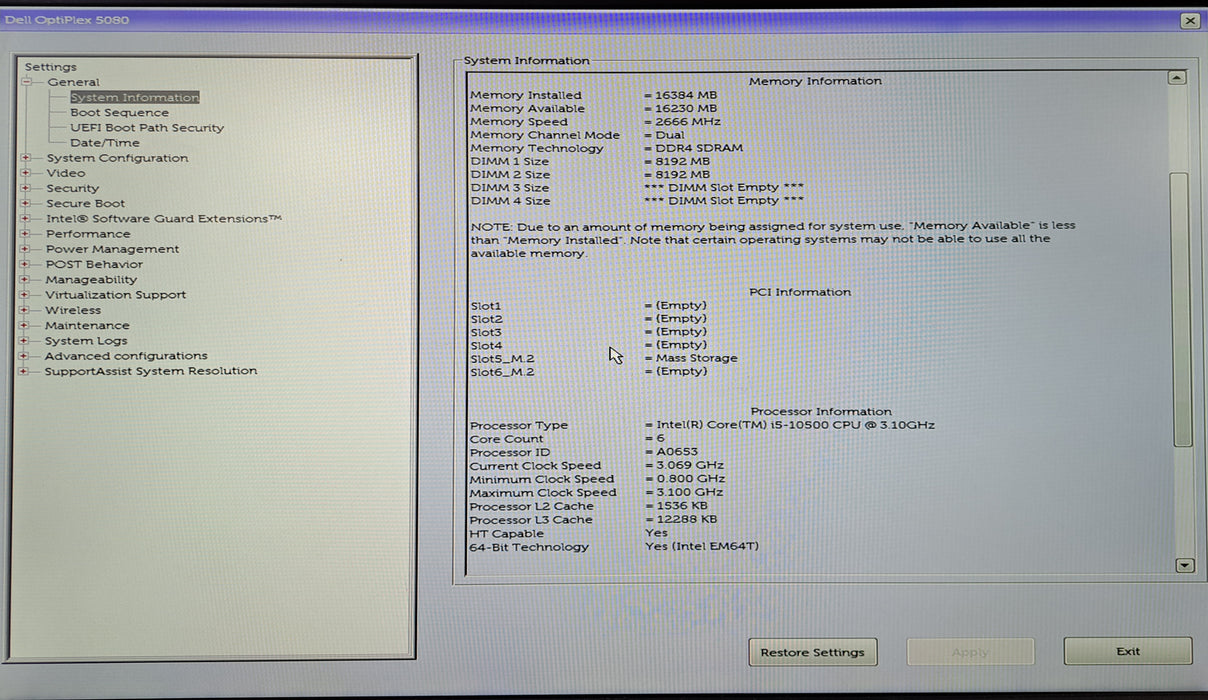Click the Exit button
Screen dimensions: 1208x700
(1127, 651)
